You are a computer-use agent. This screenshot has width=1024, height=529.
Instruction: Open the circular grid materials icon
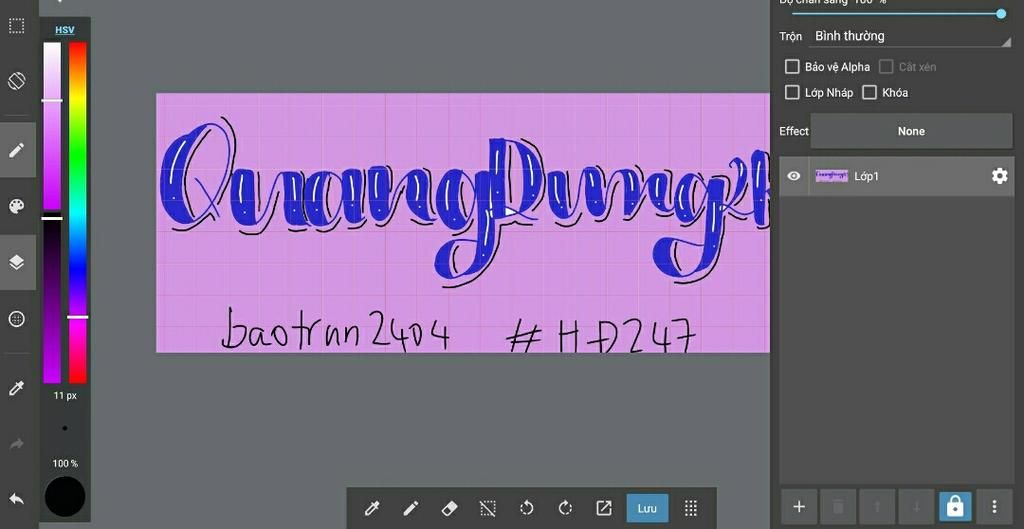click(16, 319)
